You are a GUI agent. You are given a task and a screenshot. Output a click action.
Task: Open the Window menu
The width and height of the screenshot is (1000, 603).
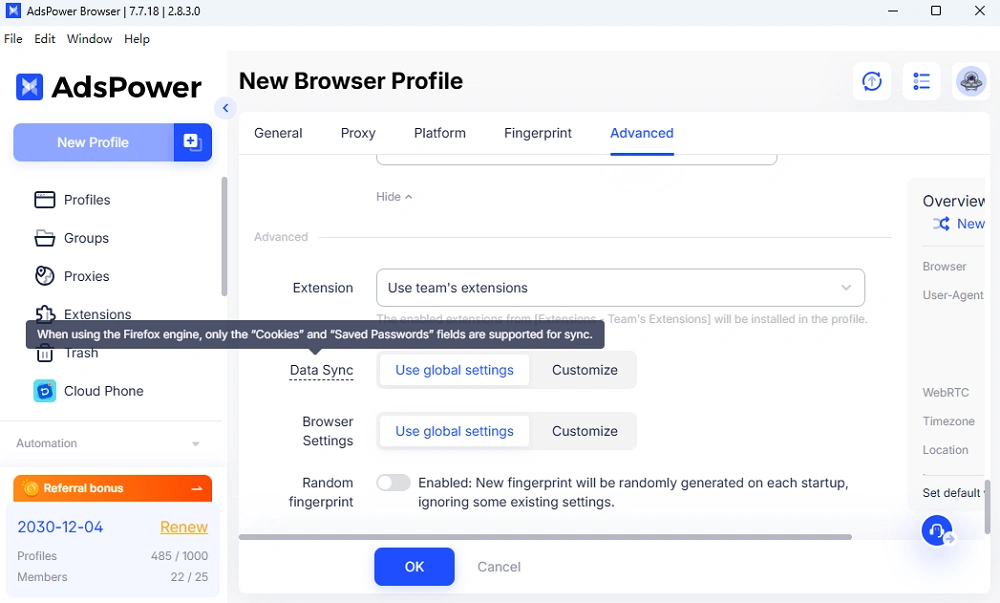pos(89,39)
